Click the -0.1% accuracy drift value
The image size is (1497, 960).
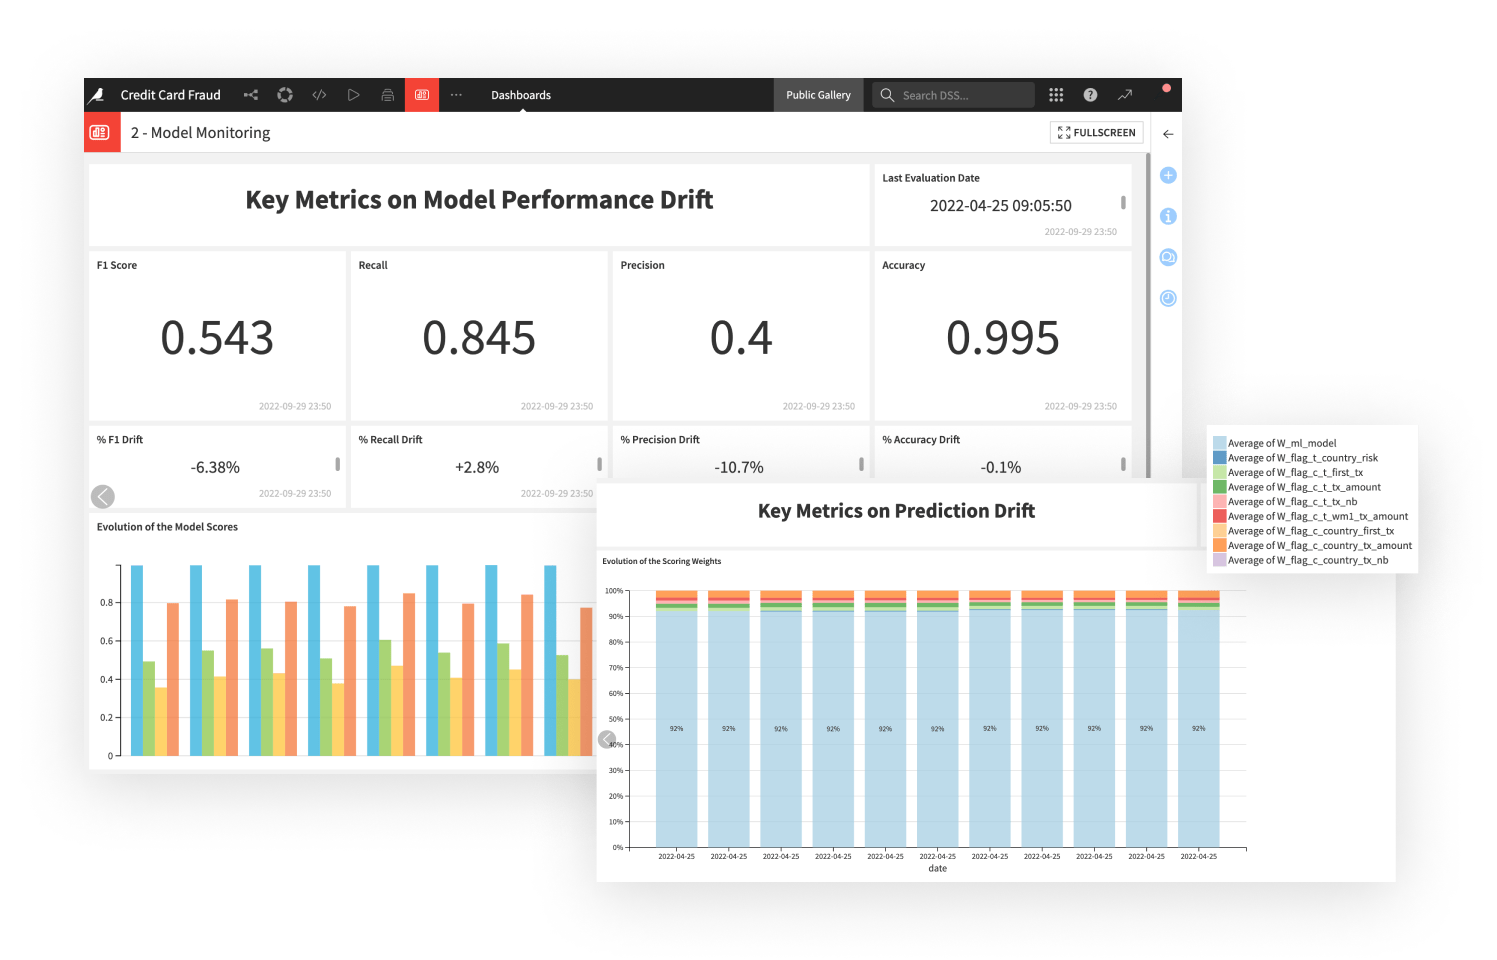coord(1001,467)
